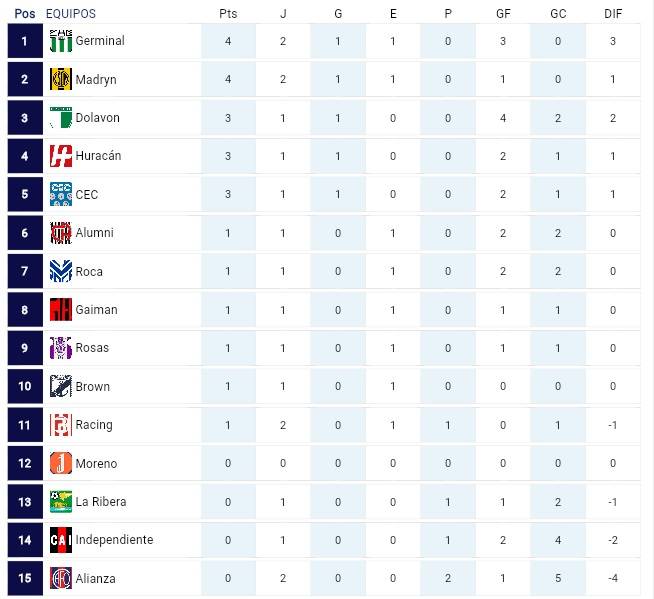The image size is (654, 599).
Task: Click the Germinal team crest icon
Action: [x=61, y=41]
